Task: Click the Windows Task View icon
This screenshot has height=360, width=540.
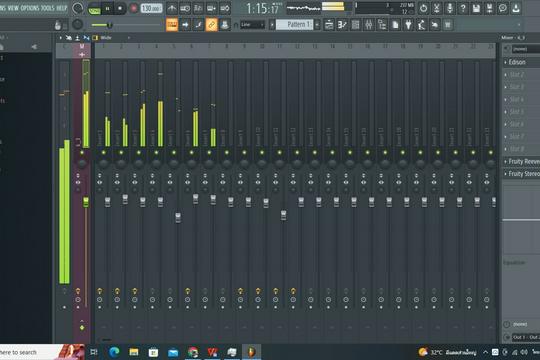Action: pos(94,352)
